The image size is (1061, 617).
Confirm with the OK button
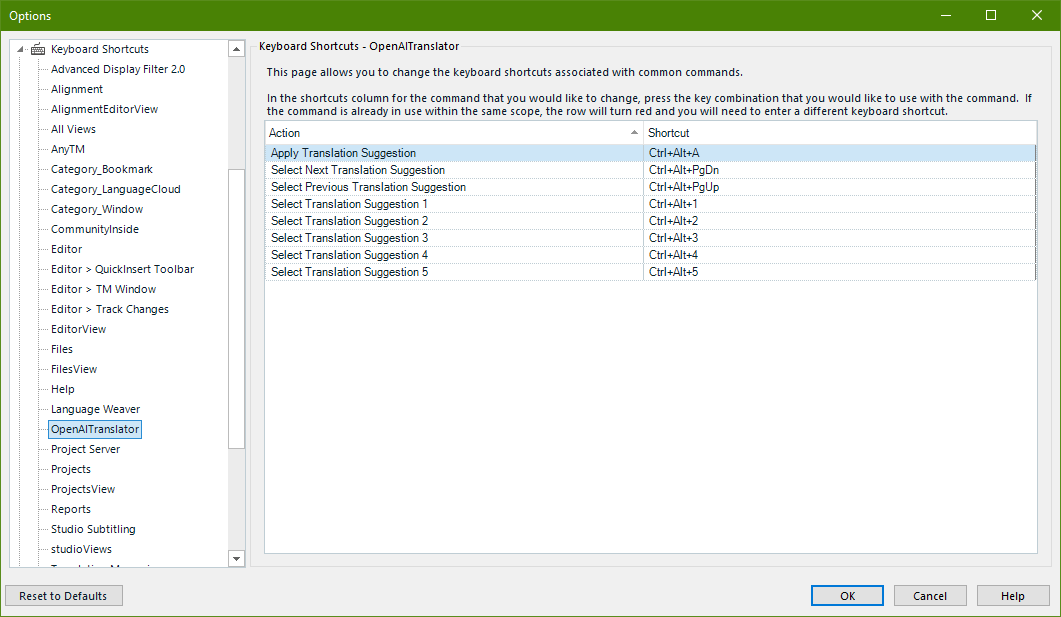point(847,596)
